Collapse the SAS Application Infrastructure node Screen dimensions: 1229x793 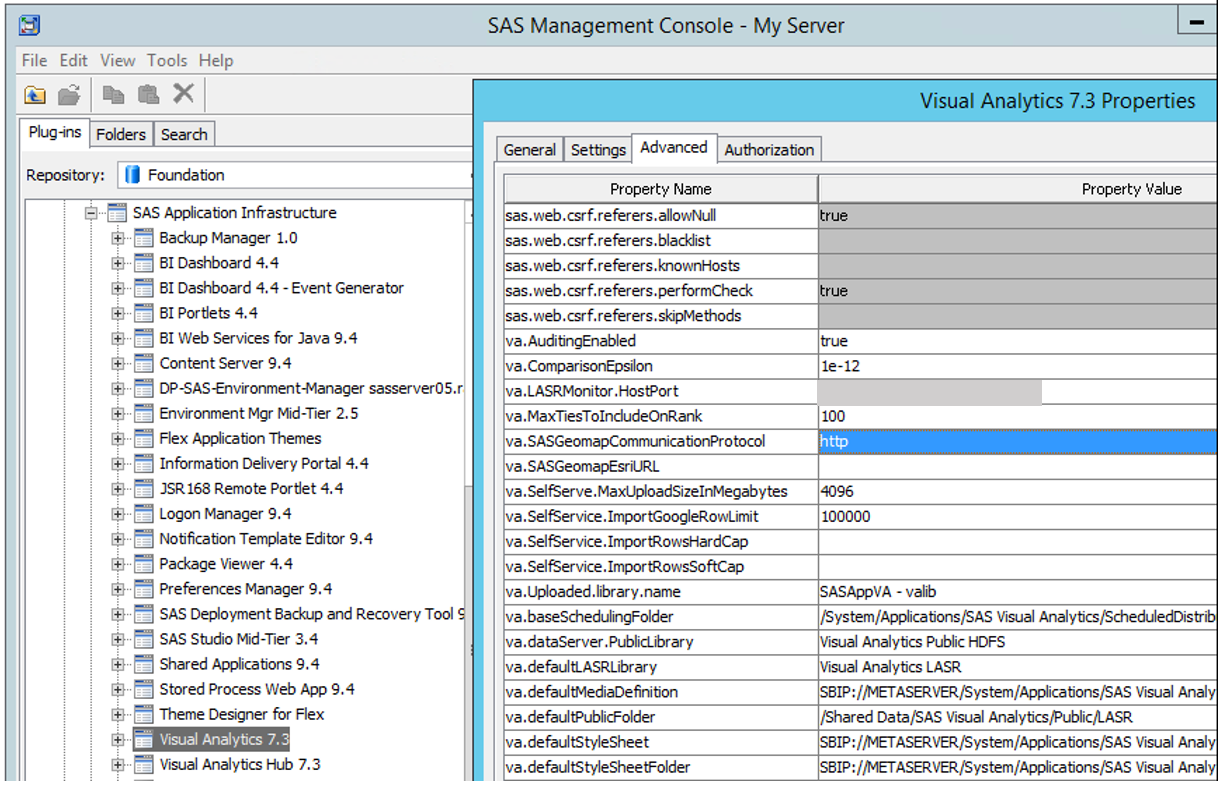pyautogui.click(x=92, y=213)
